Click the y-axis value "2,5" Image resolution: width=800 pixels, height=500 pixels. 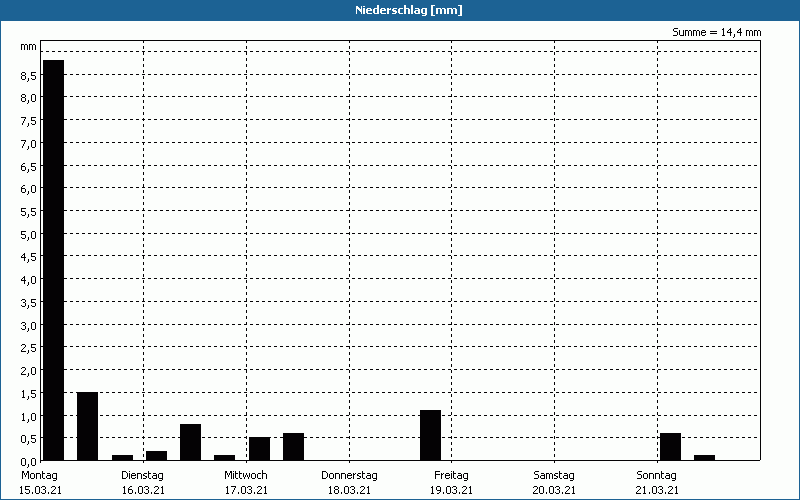pyautogui.click(x=29, y=348)
